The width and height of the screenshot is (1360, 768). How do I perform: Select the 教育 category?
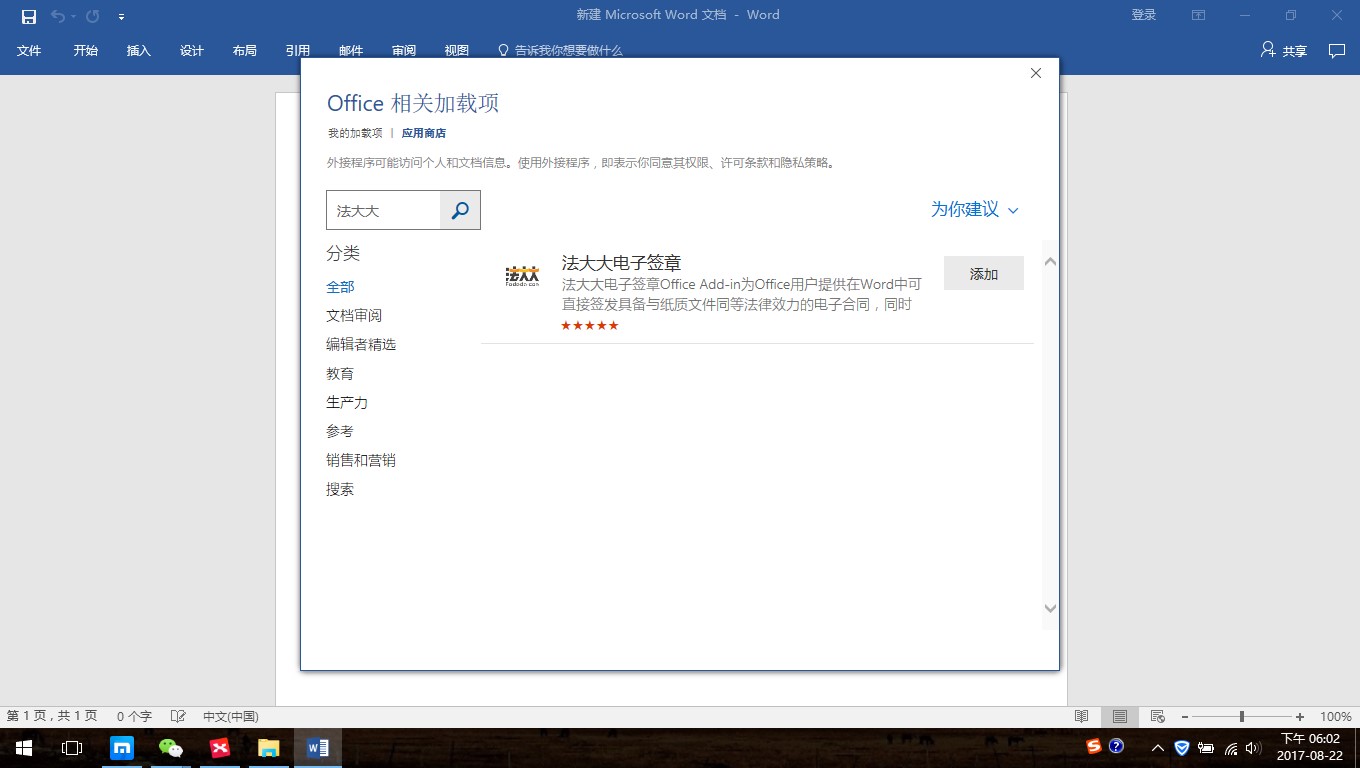coord(340,373)
